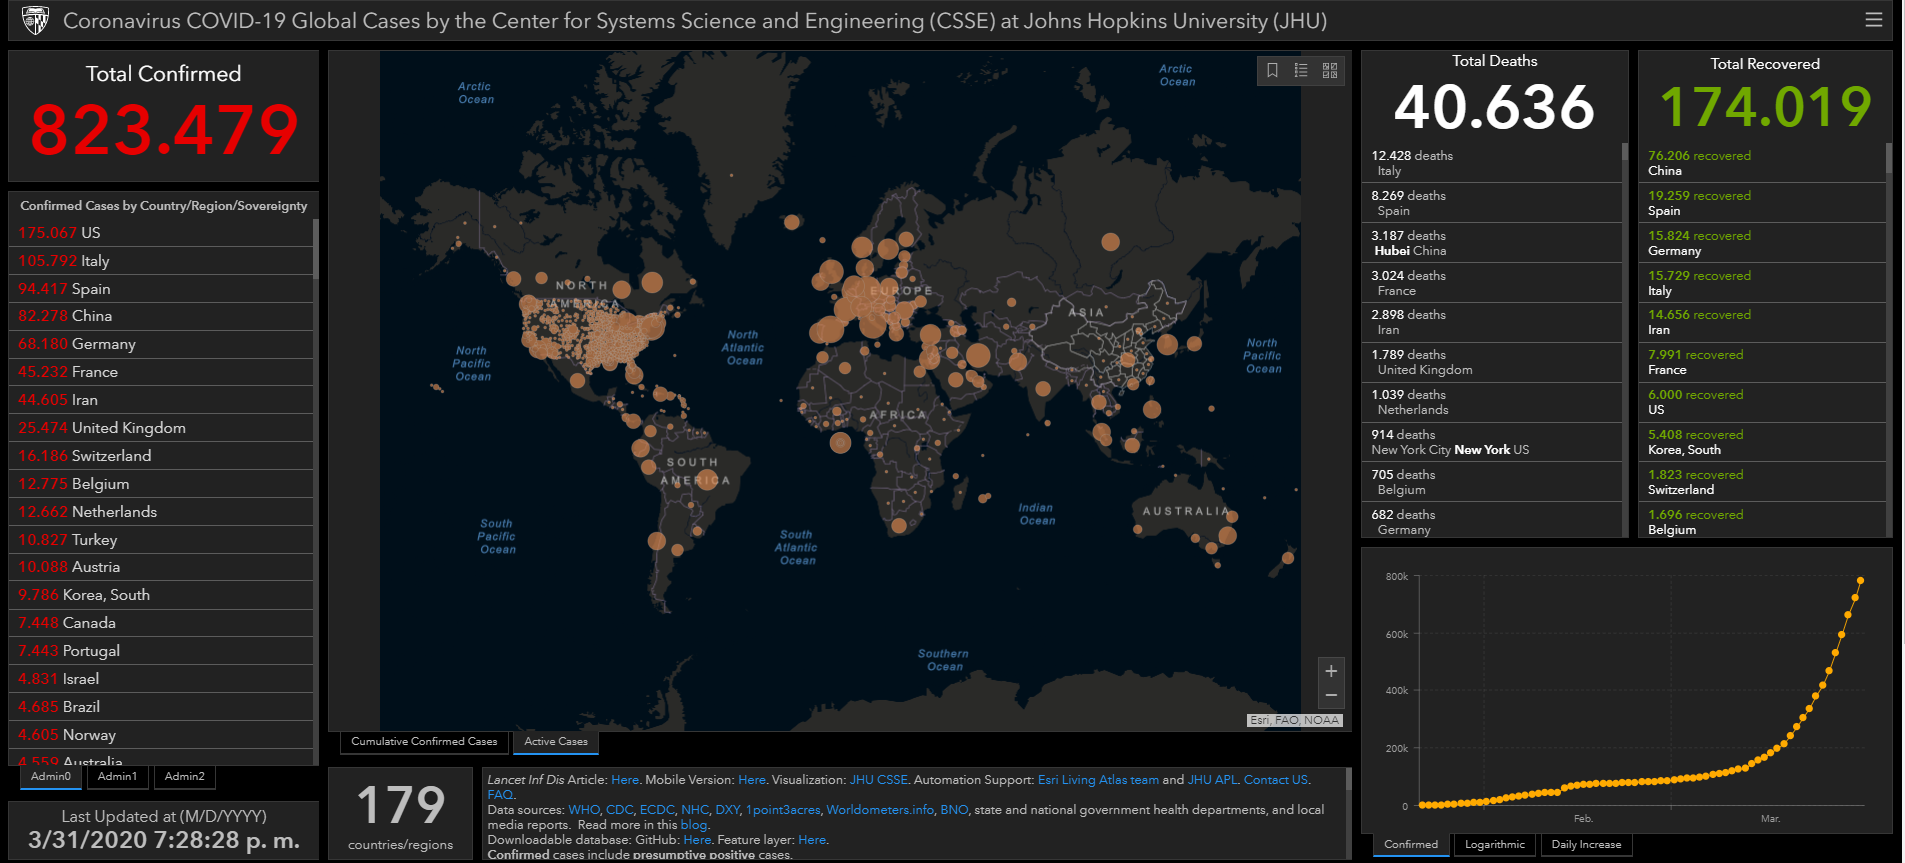Screen dimensions: 1905x863
Task: Select Italy in confirmed cases list
Action: click(163, 261)
